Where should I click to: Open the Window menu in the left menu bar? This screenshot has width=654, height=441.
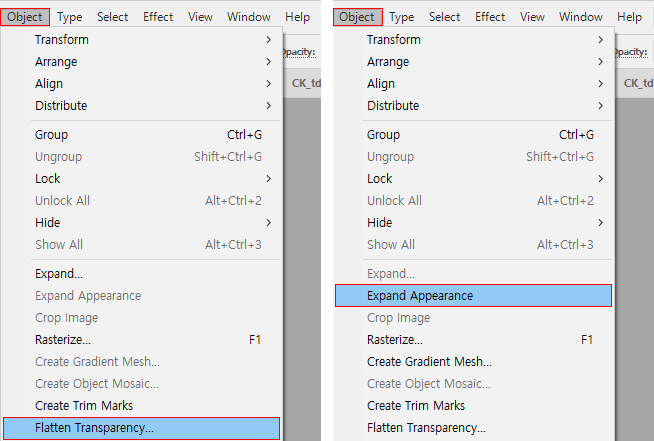[249, 16]
